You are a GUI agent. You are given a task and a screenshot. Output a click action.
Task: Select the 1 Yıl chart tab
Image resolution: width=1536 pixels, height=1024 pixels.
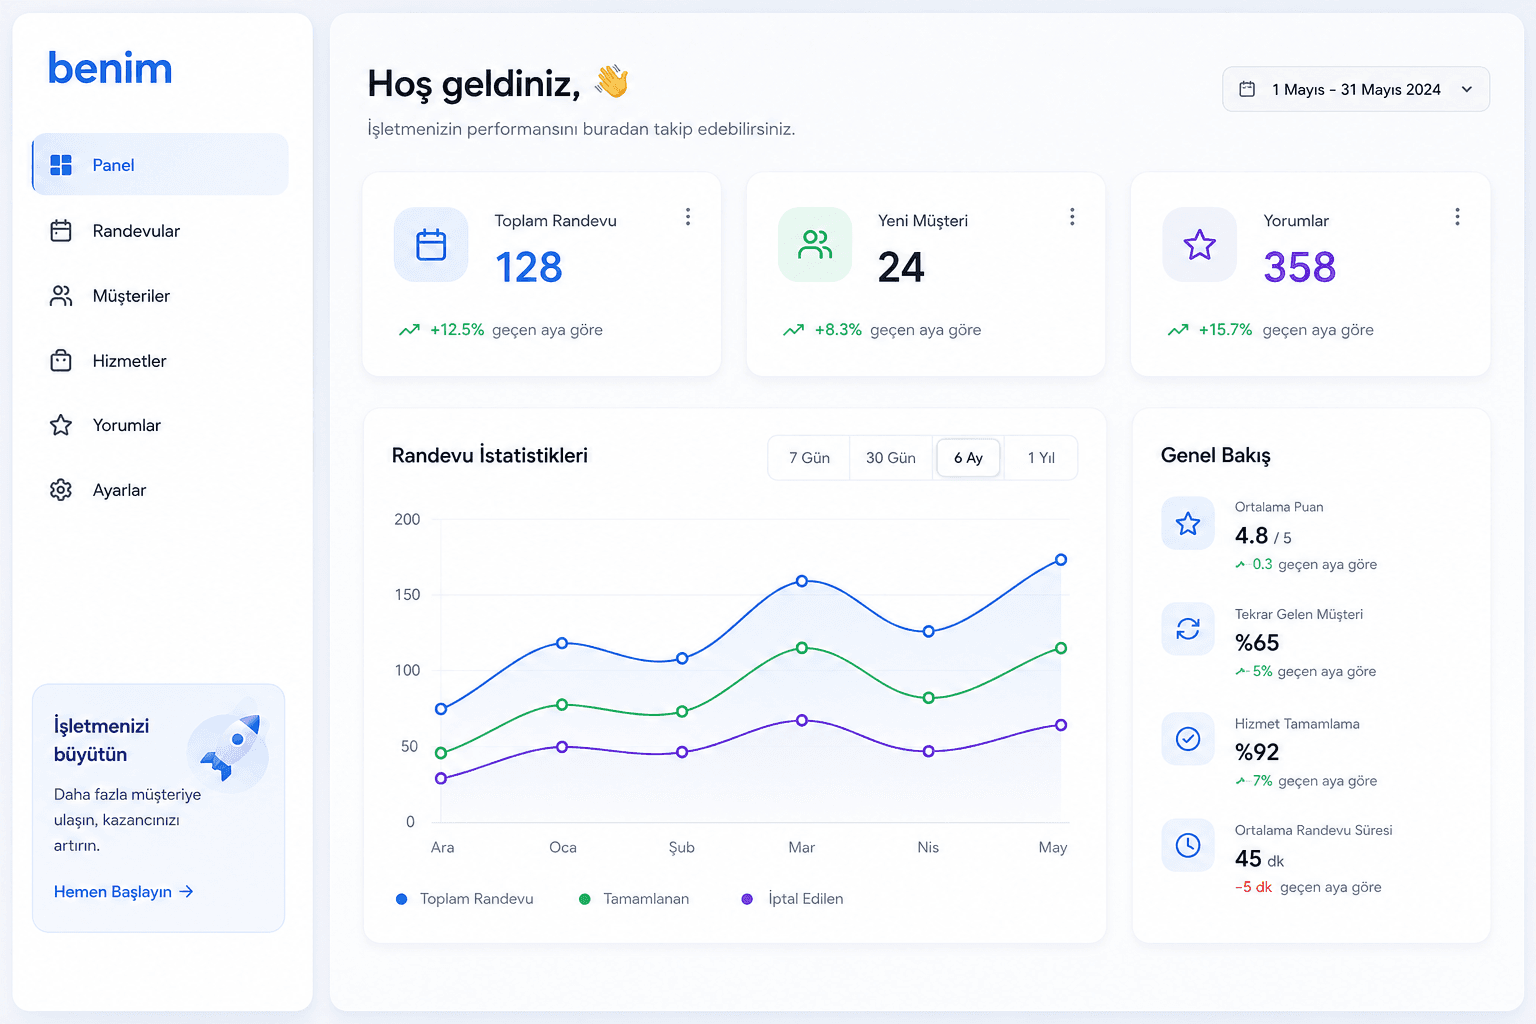coord(1041,458)
